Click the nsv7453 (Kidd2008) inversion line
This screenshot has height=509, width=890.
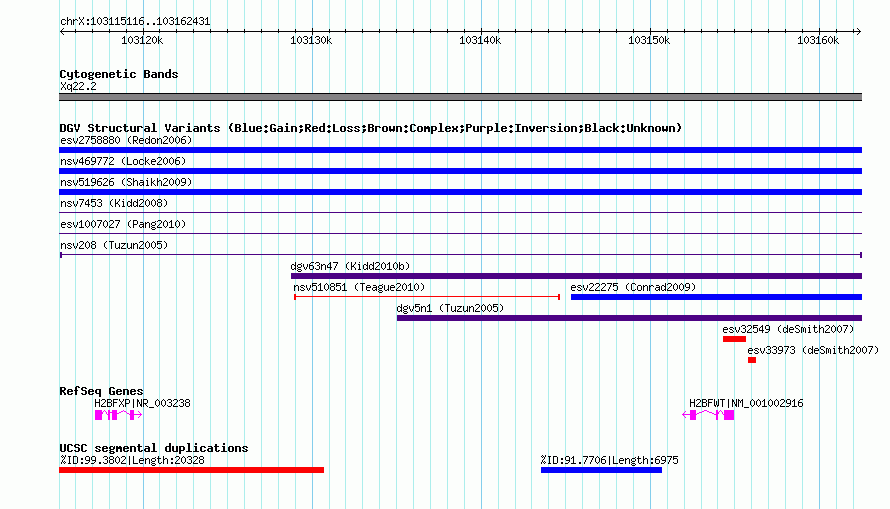tap(460, 213)
